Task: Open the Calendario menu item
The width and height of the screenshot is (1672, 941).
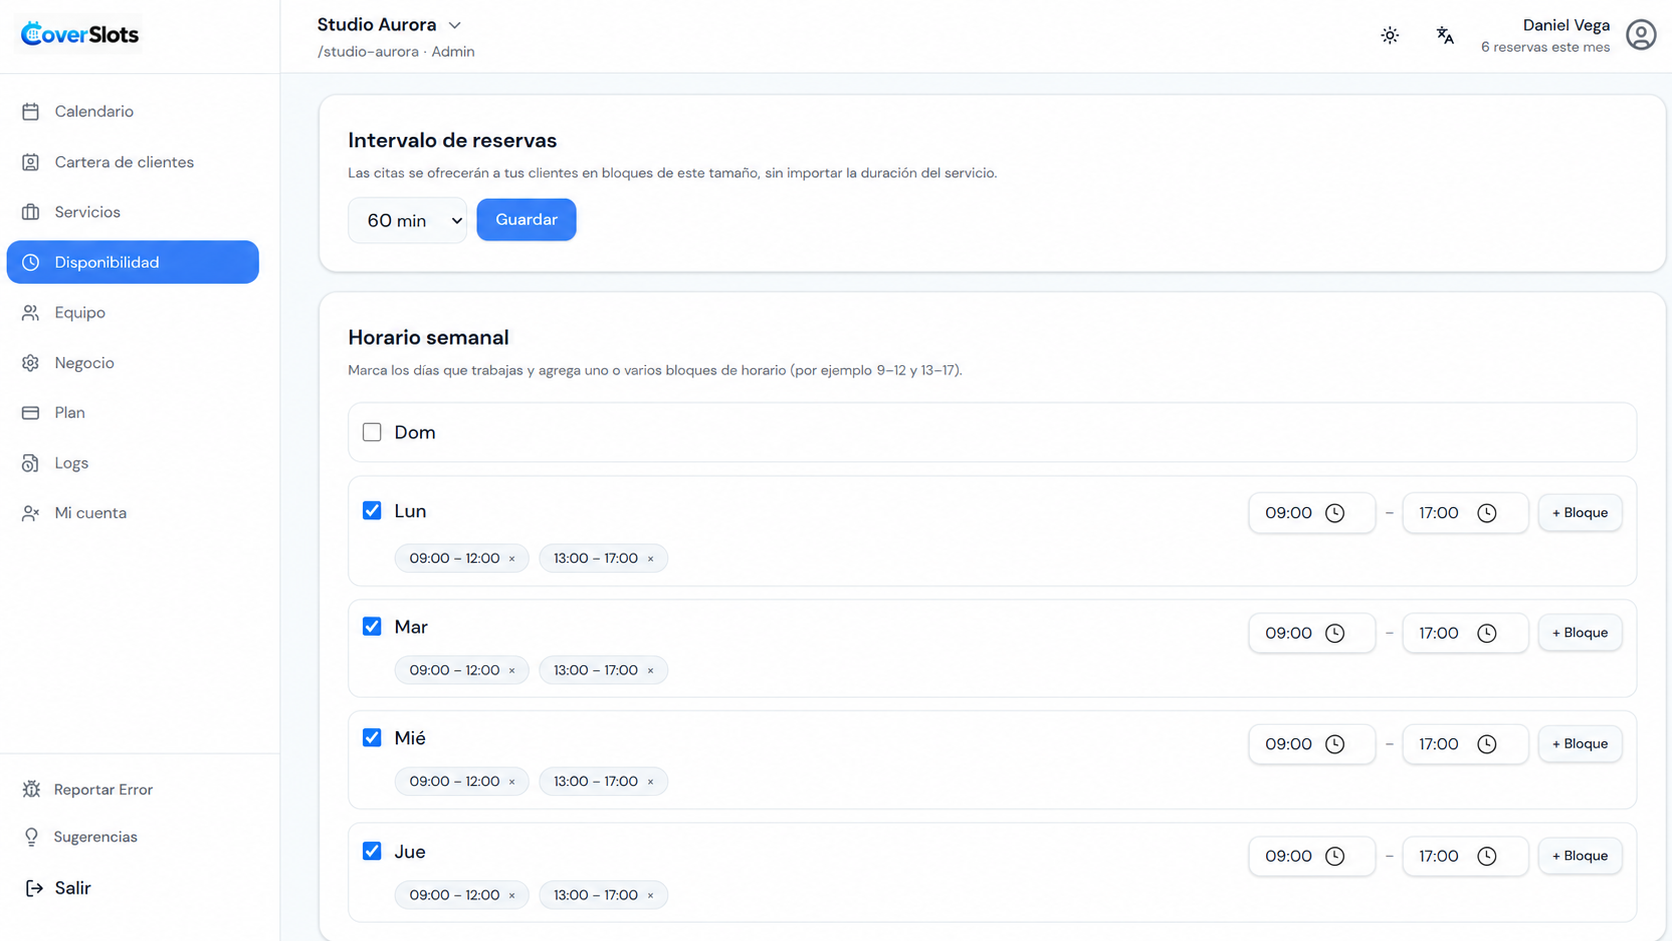Action: pos(133,111)
